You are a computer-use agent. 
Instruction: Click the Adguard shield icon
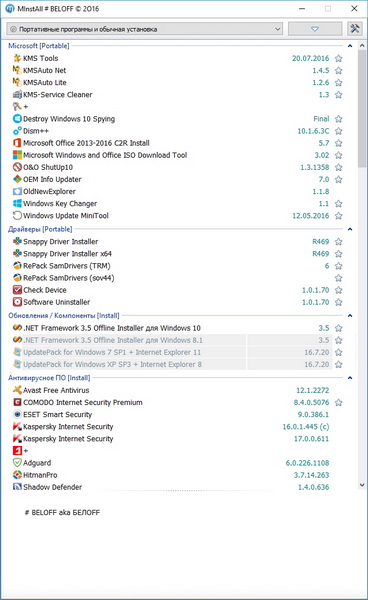coord(17,463)
